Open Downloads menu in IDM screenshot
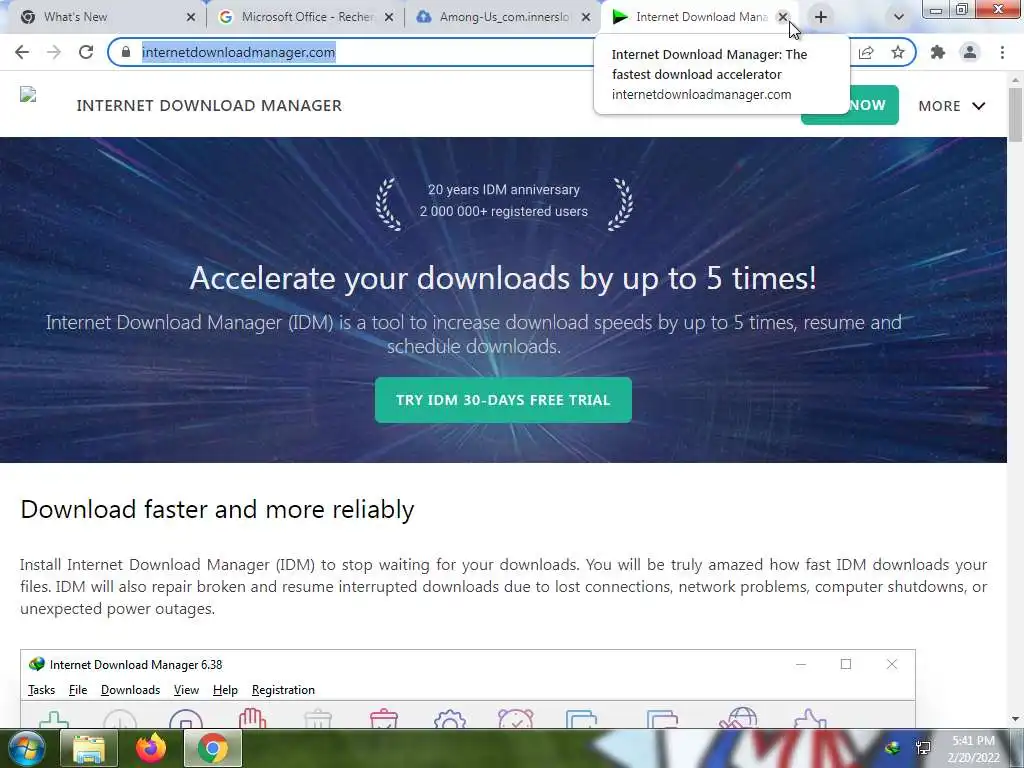 (x=131, y=690)
